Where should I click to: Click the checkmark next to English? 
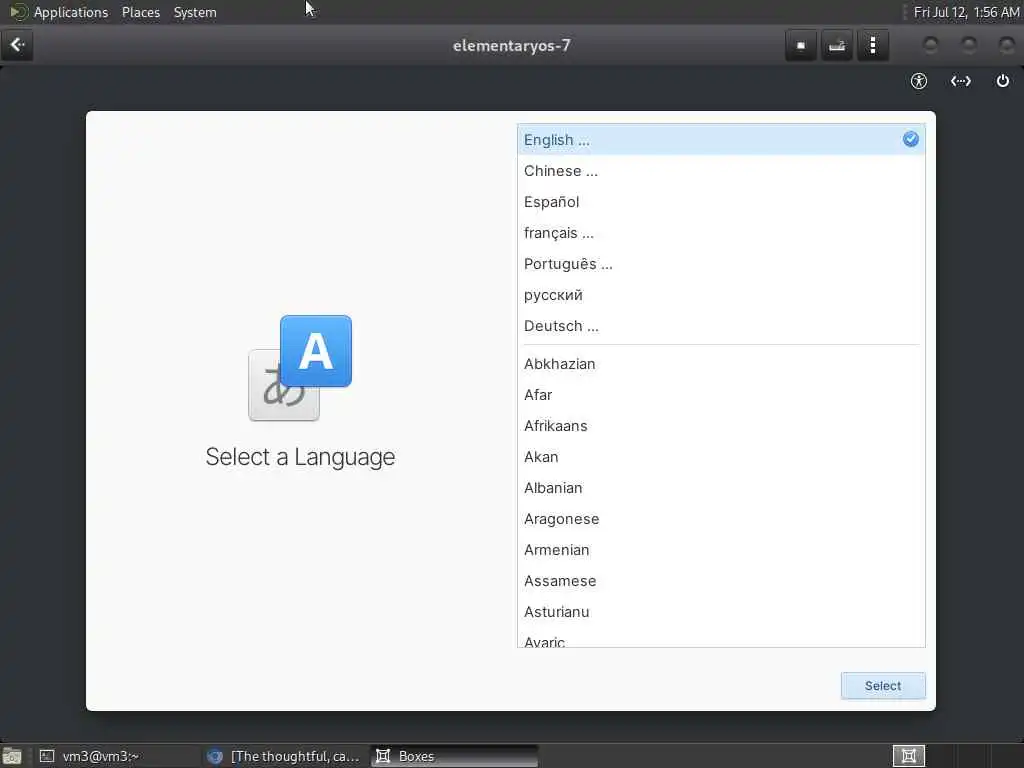pos(910,139)
